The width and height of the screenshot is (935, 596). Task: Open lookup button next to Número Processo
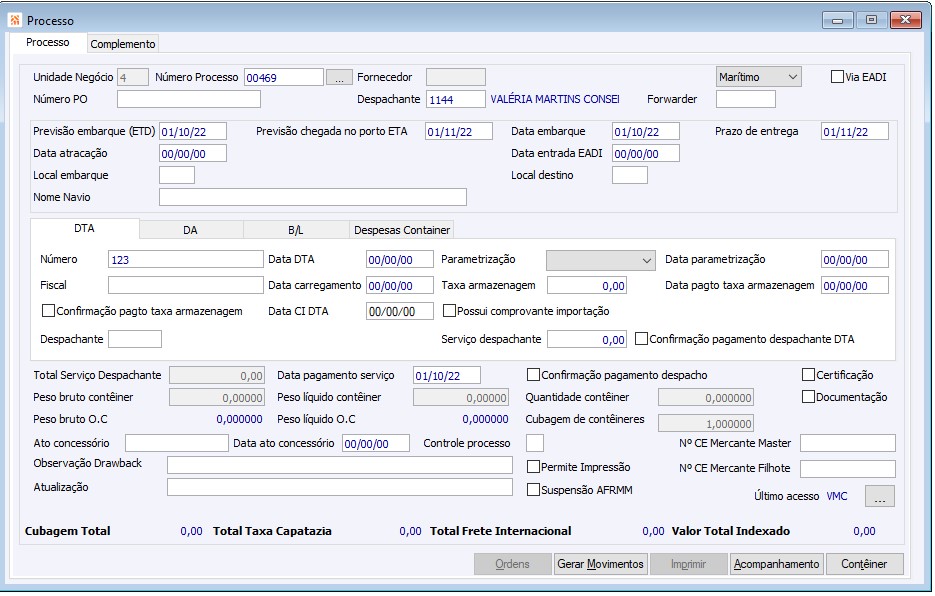(x=339, y=77)
